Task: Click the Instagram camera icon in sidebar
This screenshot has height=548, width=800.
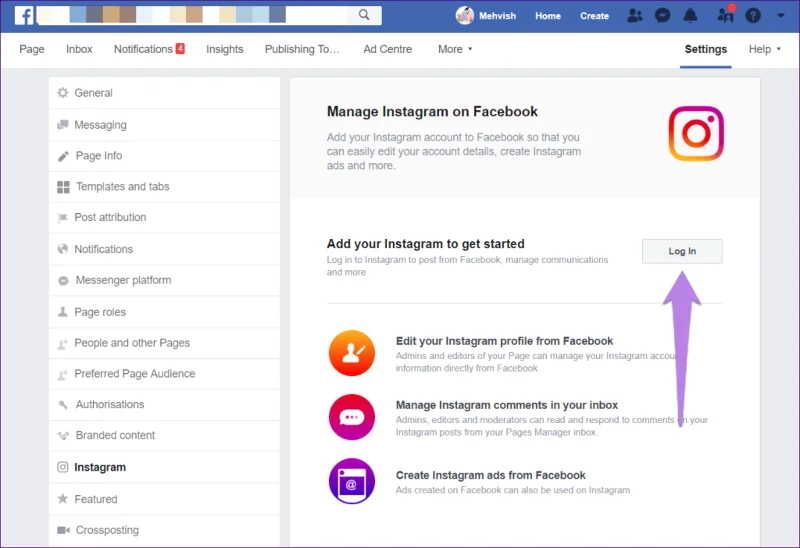Action: click(62, 467)
